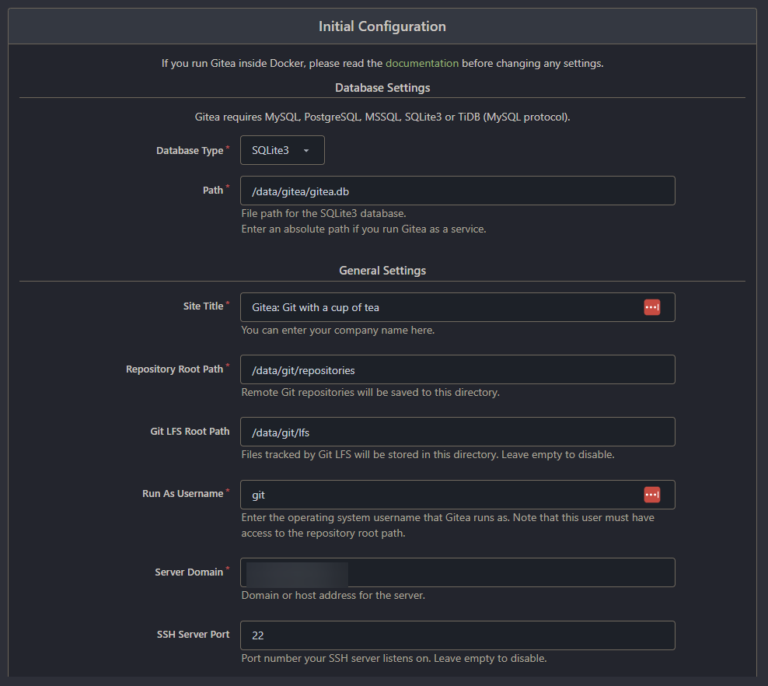Open the documentation link
Viewport: 768px width, 686px height.
422,63
